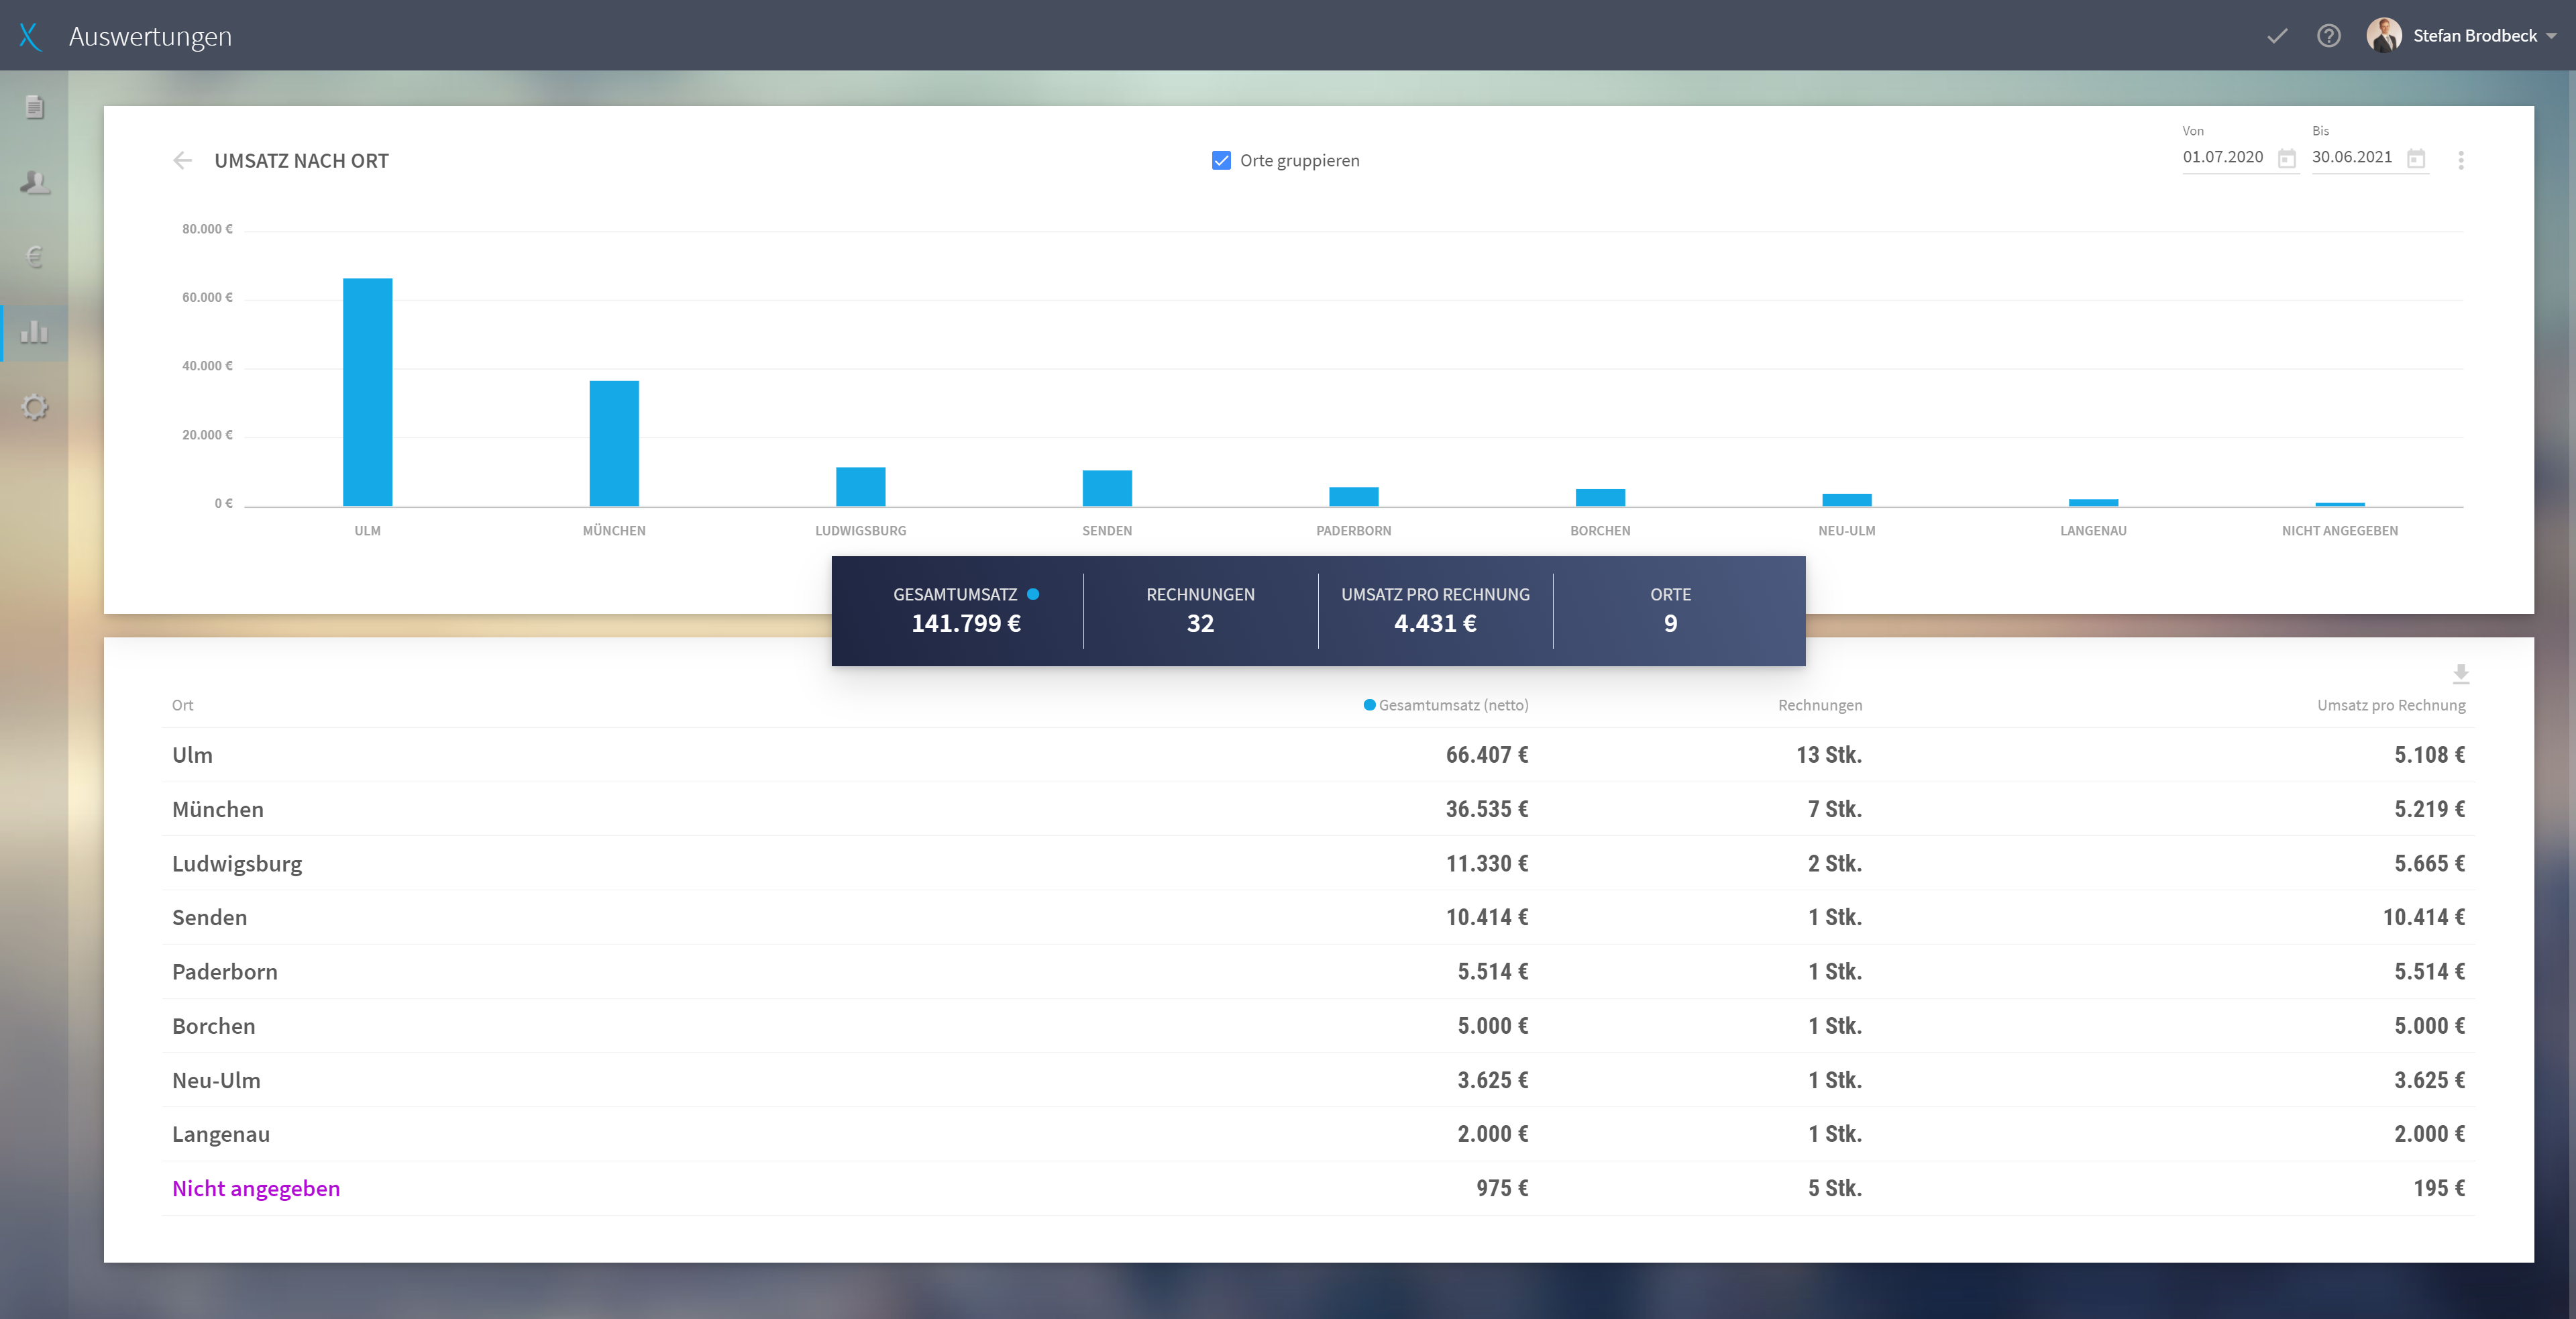Click the 10.414 € Umsatz pro Rechnung value

click(2424, 917)
